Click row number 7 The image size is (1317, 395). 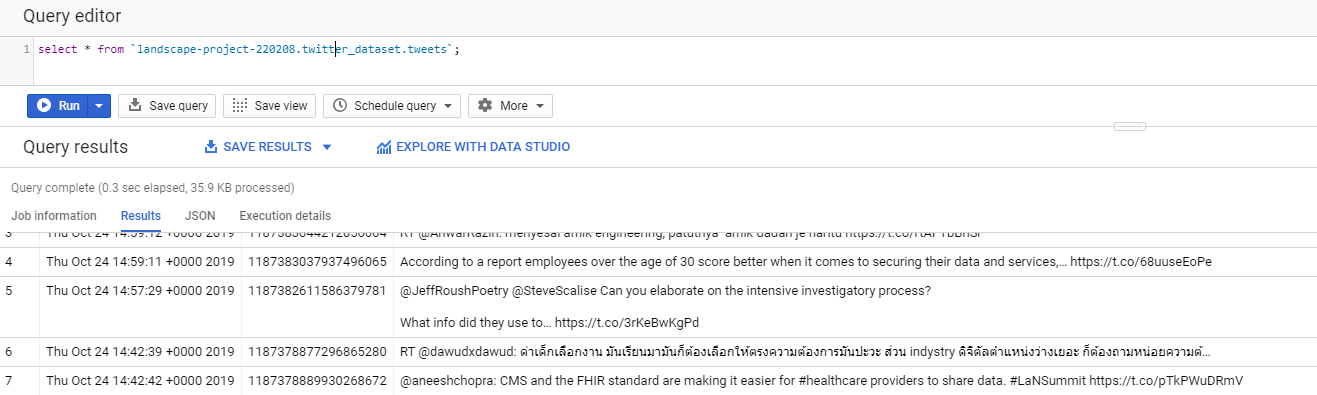pyautogui.click(x=9, y=381)
